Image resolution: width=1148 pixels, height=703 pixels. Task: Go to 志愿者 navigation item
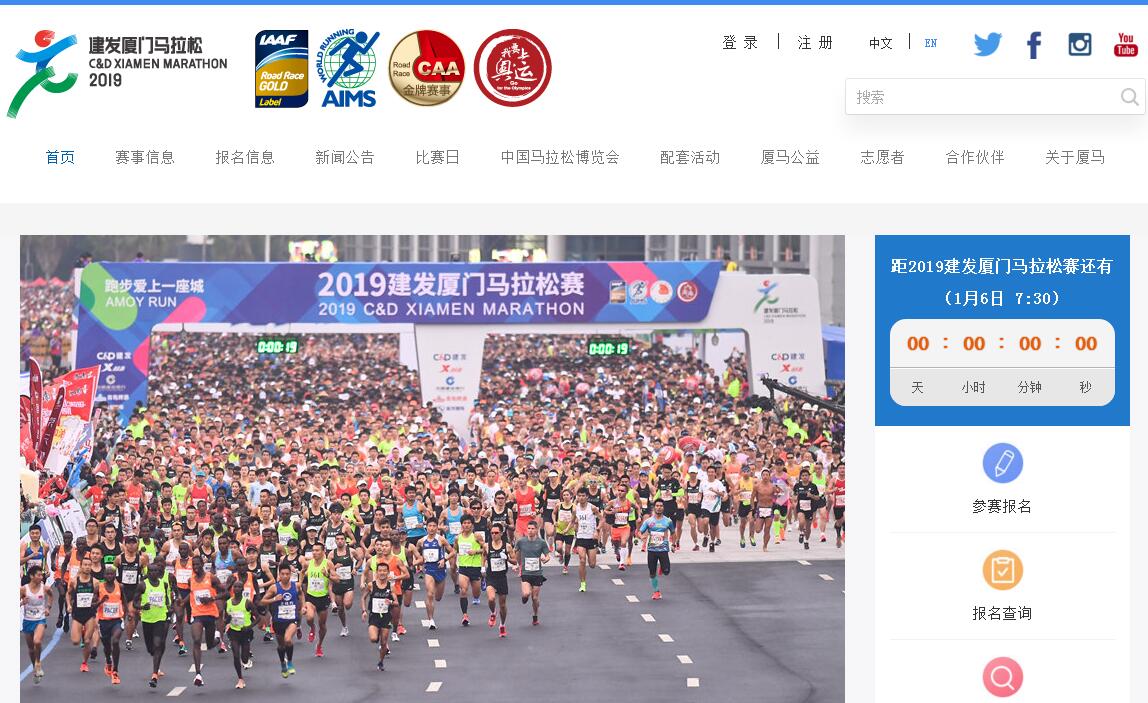[x=882, y=157]
